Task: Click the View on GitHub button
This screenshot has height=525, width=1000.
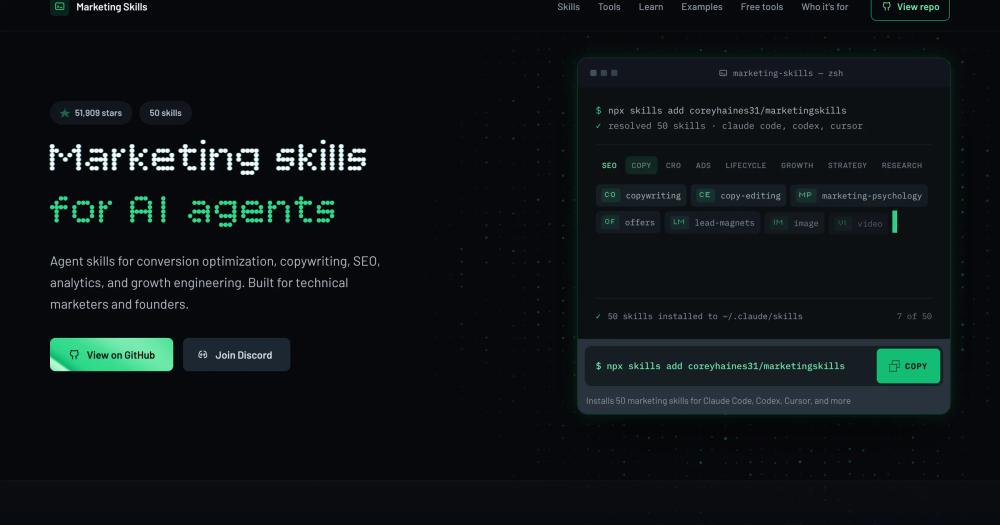Action: (x=112, y=355)
